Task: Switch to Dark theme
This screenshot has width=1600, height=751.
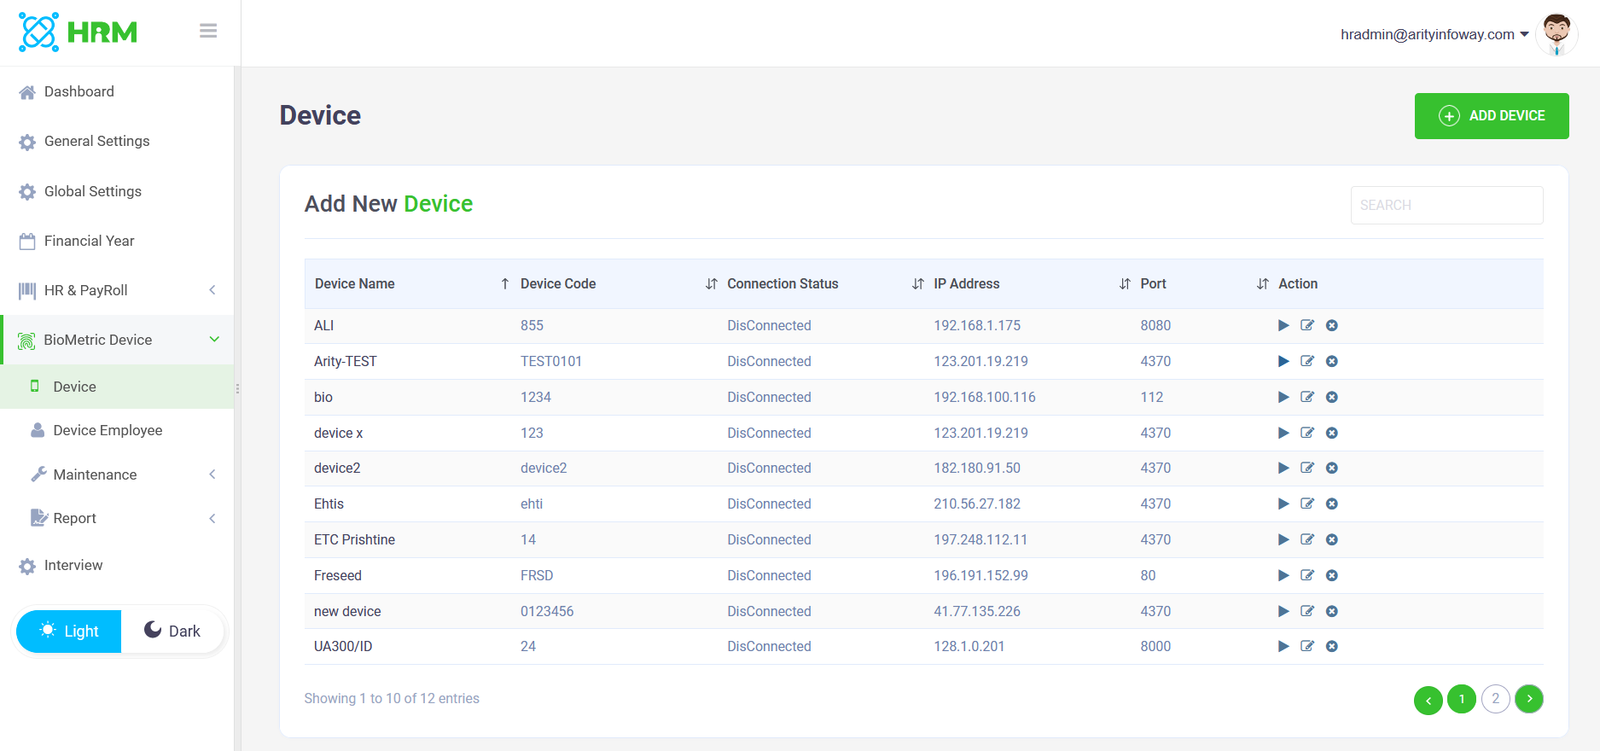Action: click(x=172, y=631)
